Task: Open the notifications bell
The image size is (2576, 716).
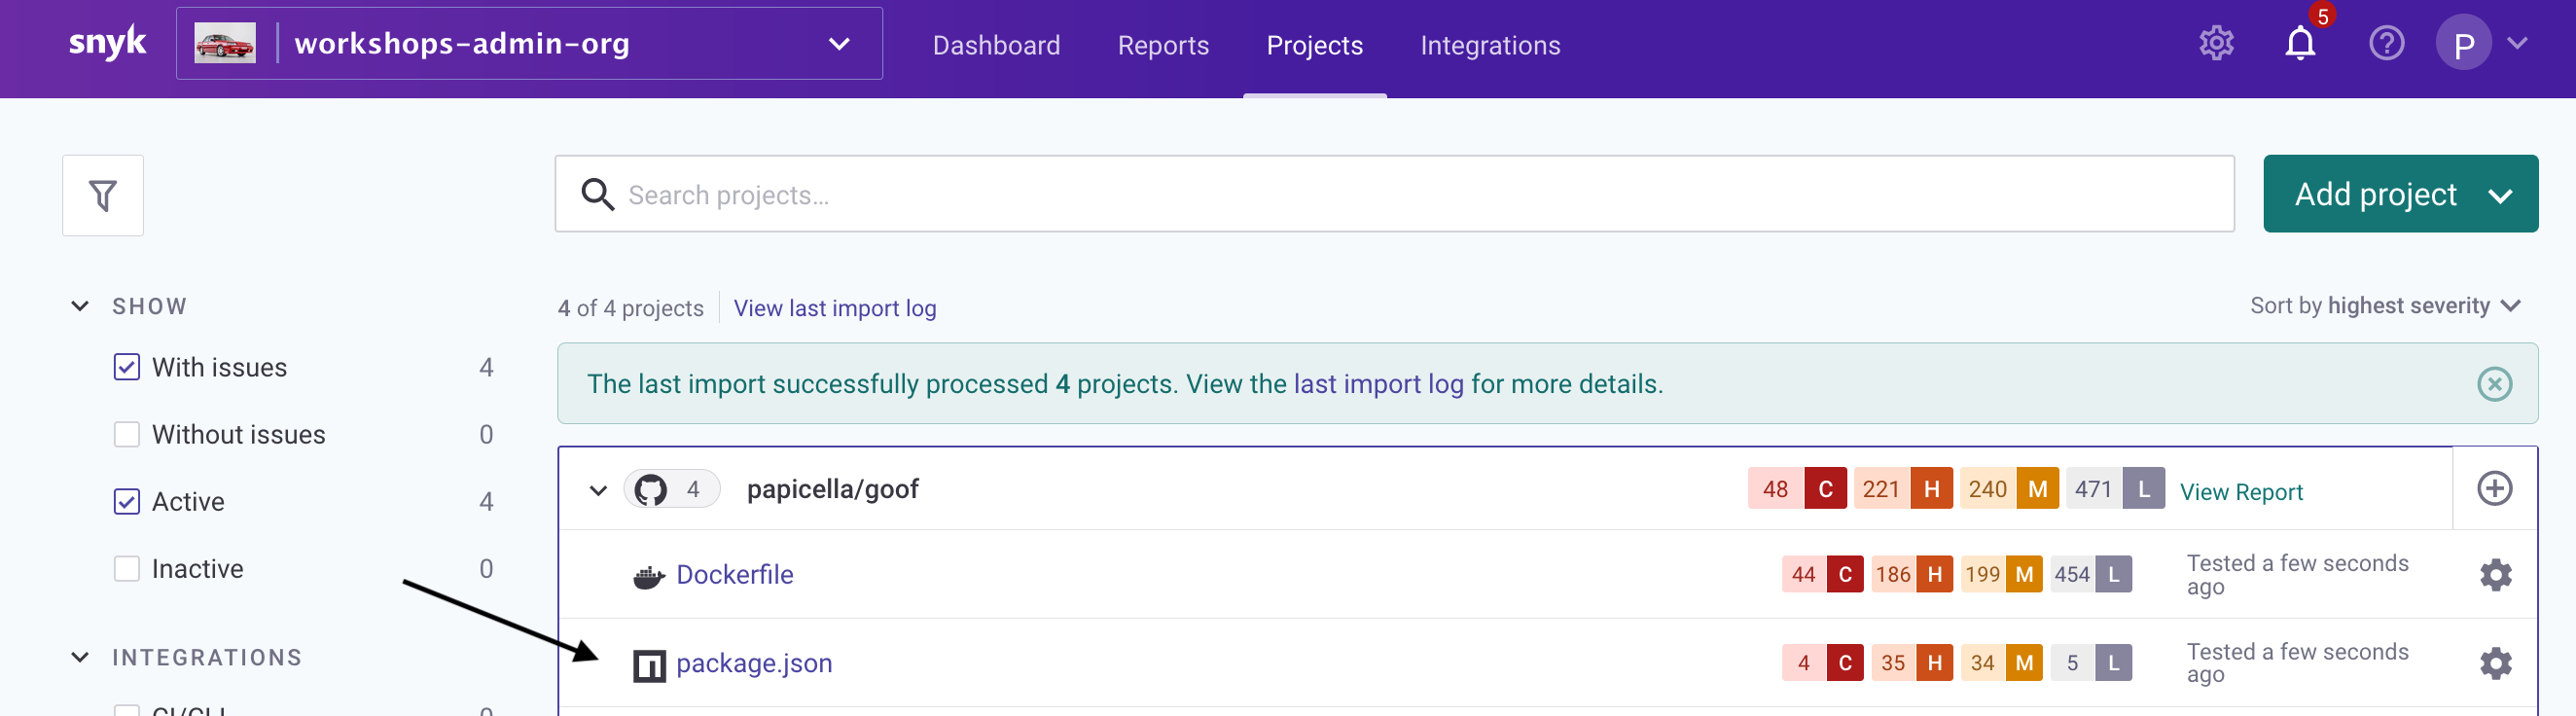Action: click(2300, 44)
